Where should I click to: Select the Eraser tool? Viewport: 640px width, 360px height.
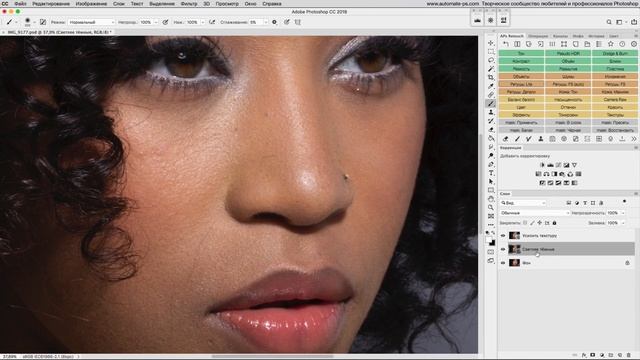pyautogui.click(x=491, y=129)
